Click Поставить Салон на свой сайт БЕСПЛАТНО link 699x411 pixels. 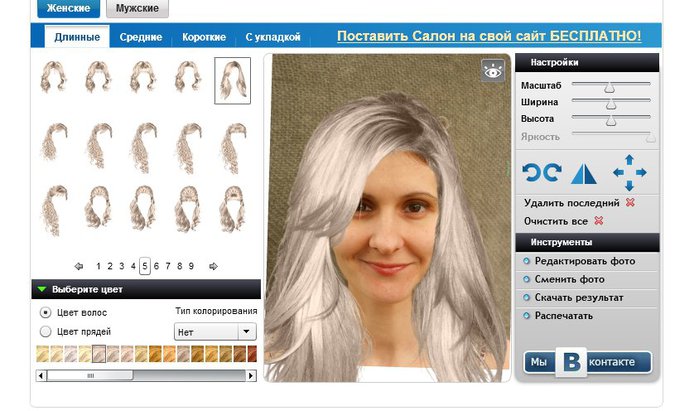point(489,36)
